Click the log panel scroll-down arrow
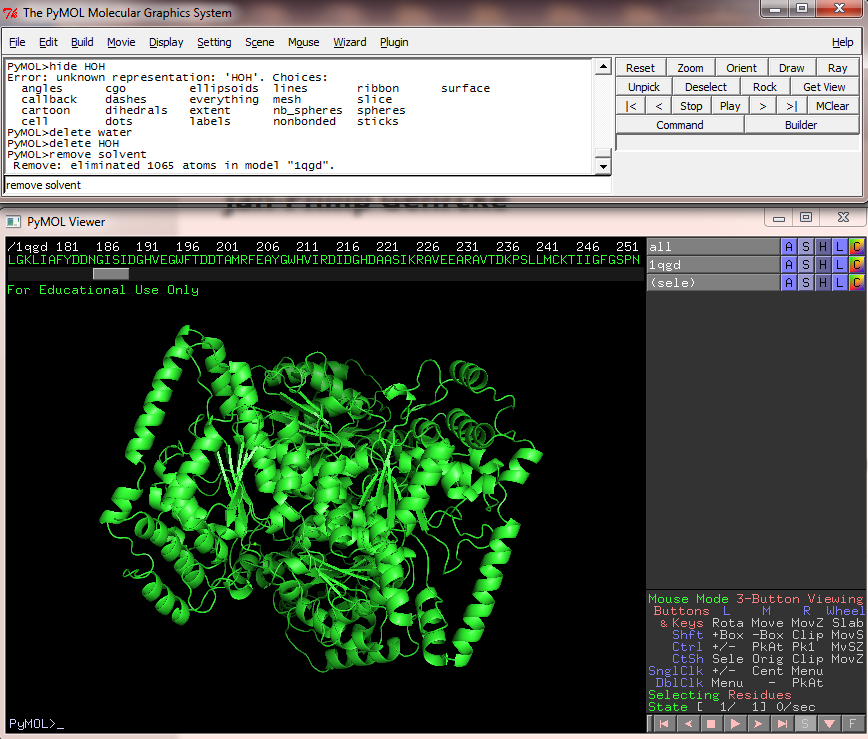 click(x=603, y=166)
